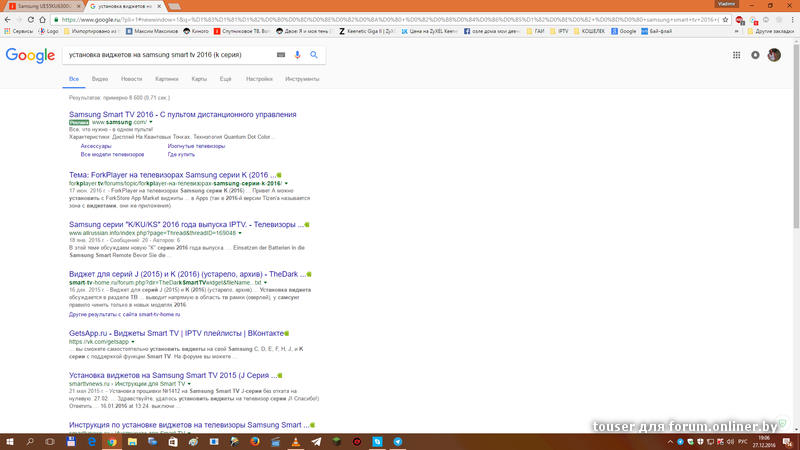This screenshot has width=800, height=450.
Task: Open Microsoft Edge from the taskbar
Action: point(91,442)
